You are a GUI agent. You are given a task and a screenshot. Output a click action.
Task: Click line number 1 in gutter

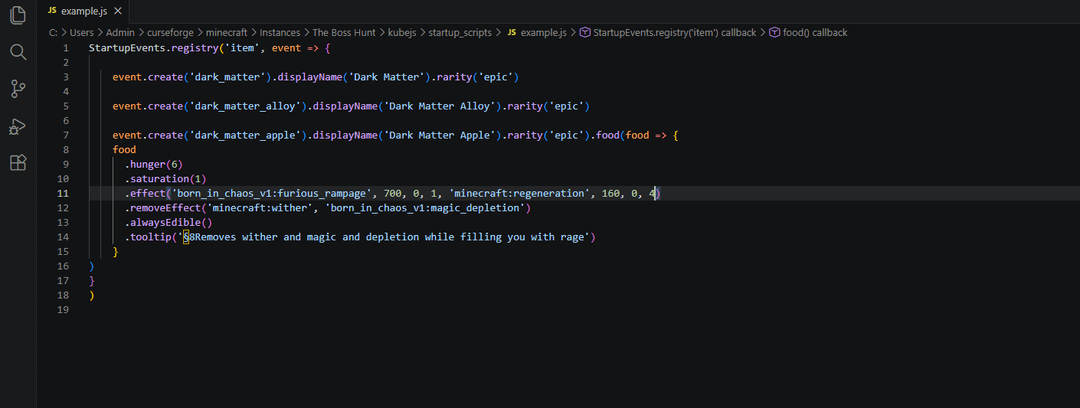pyautogui.click(x=65, y=48)
